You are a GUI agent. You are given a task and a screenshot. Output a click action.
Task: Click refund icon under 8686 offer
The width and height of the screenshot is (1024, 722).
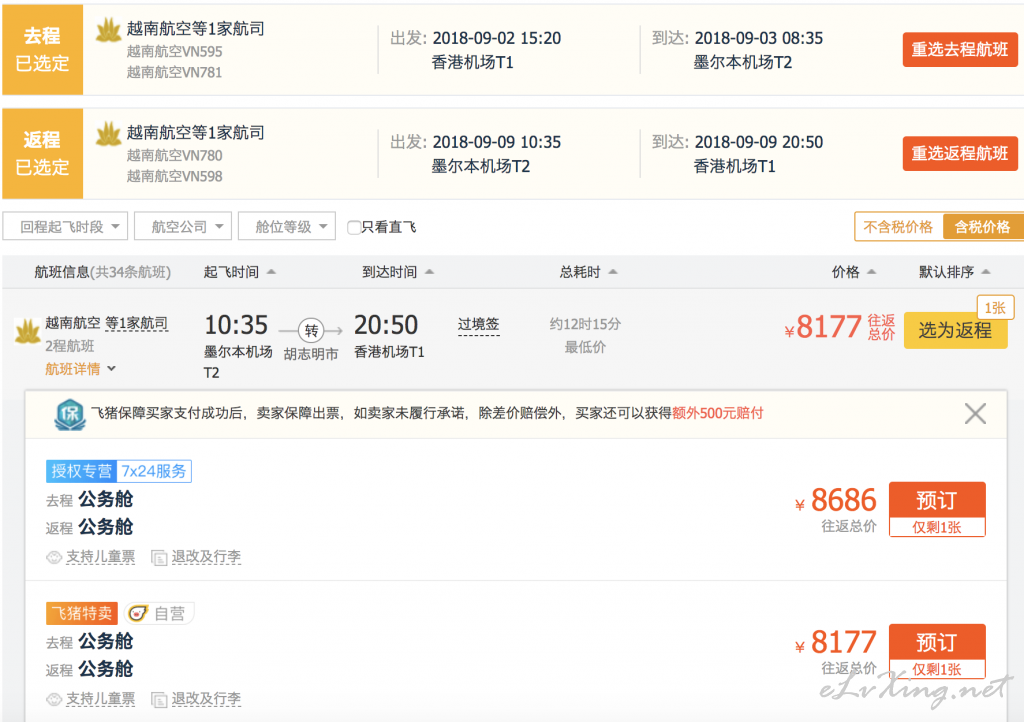coord(159,557)
